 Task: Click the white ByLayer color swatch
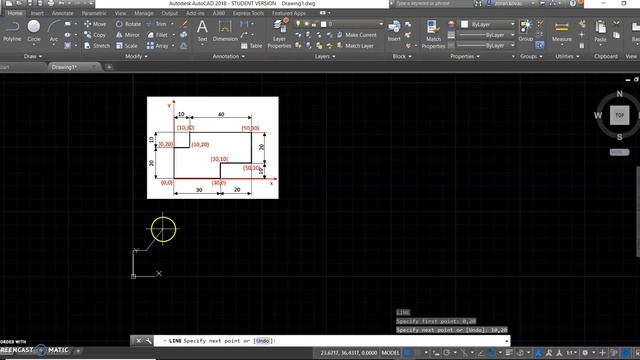point(464,24)
